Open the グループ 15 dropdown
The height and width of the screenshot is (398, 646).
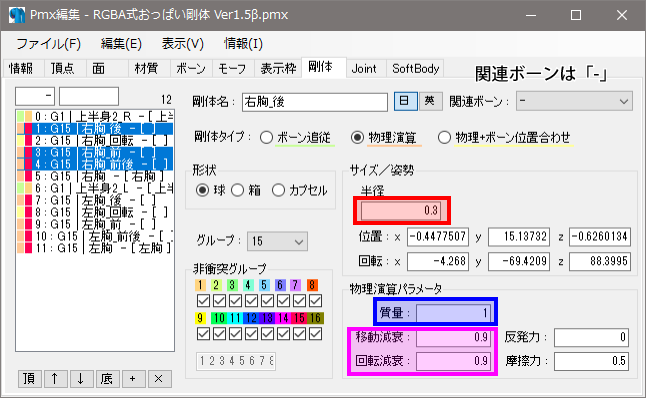pyautogui.click(x=277, y=241)
